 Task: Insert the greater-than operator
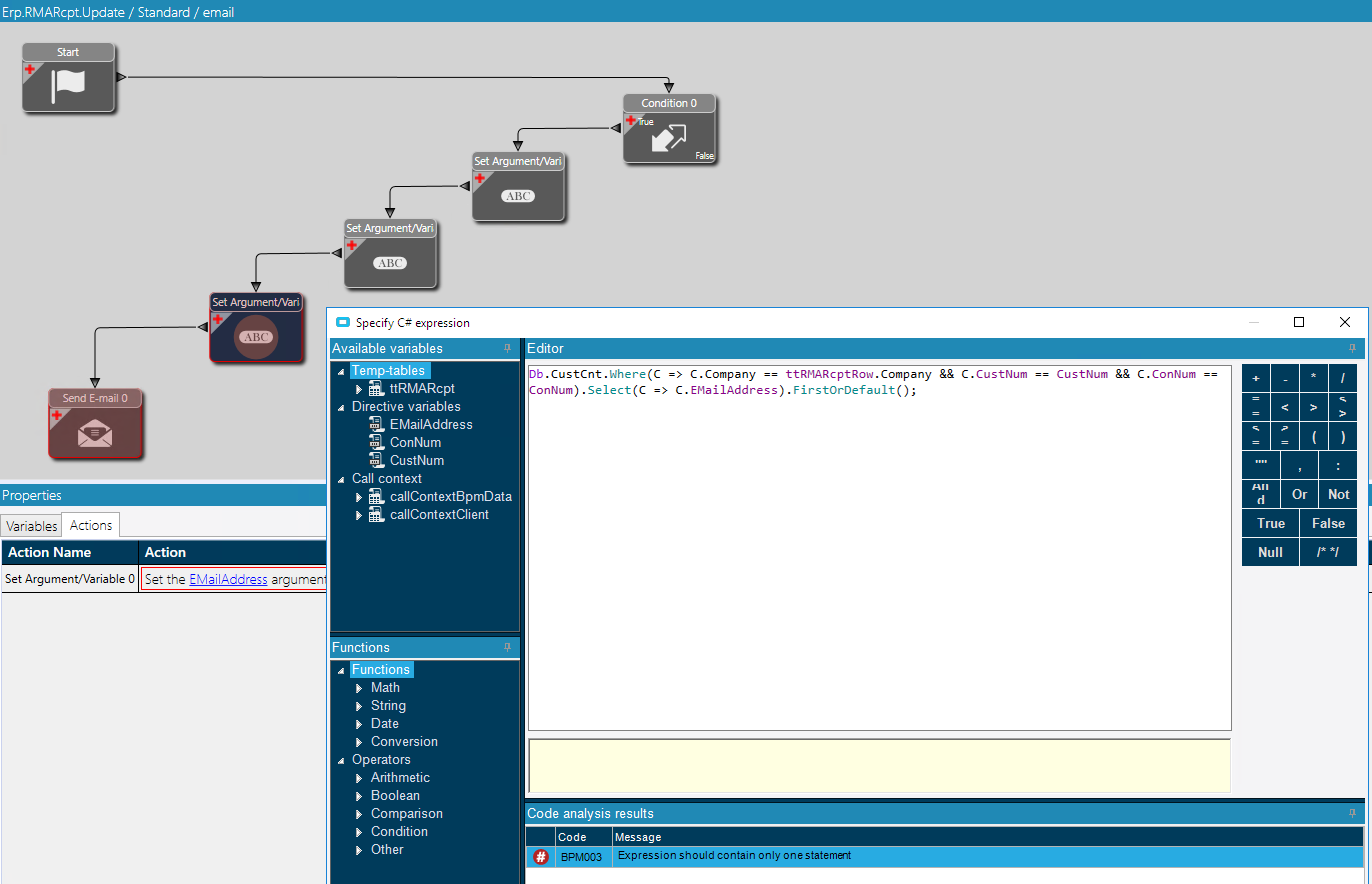tap(1314, 407)
